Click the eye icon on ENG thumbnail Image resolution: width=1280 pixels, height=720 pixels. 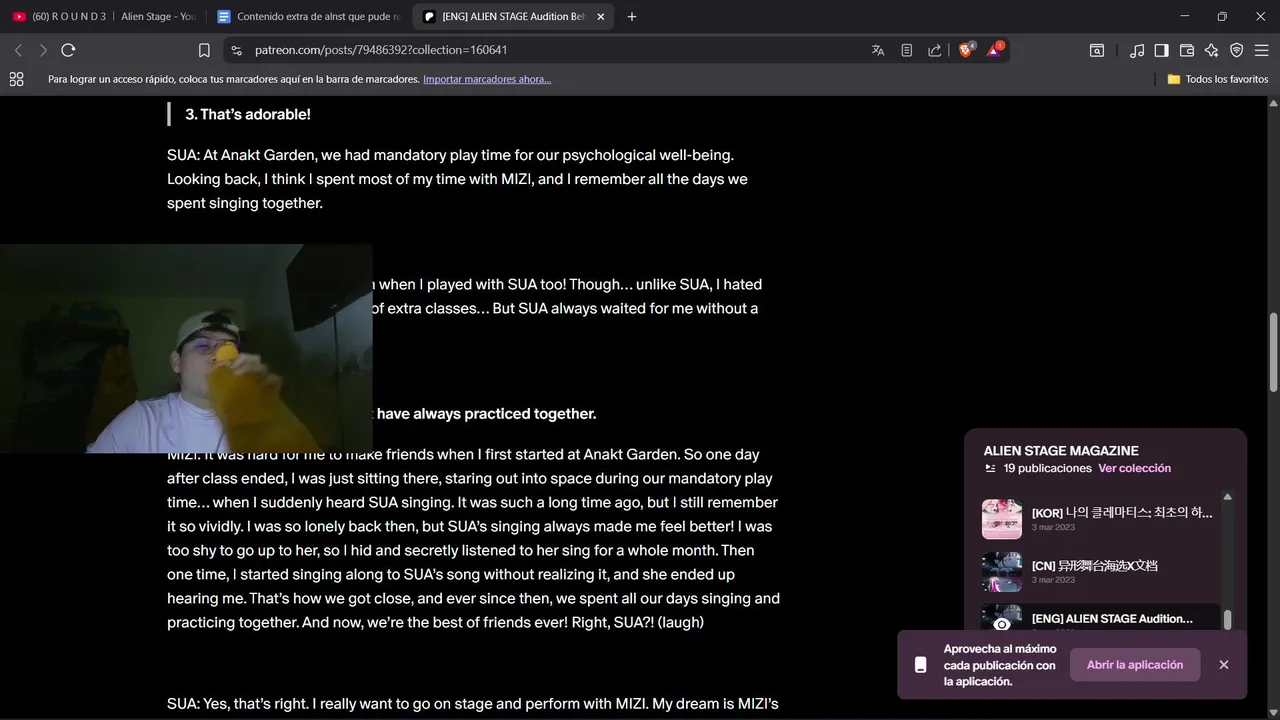(x=1002, y=624)
